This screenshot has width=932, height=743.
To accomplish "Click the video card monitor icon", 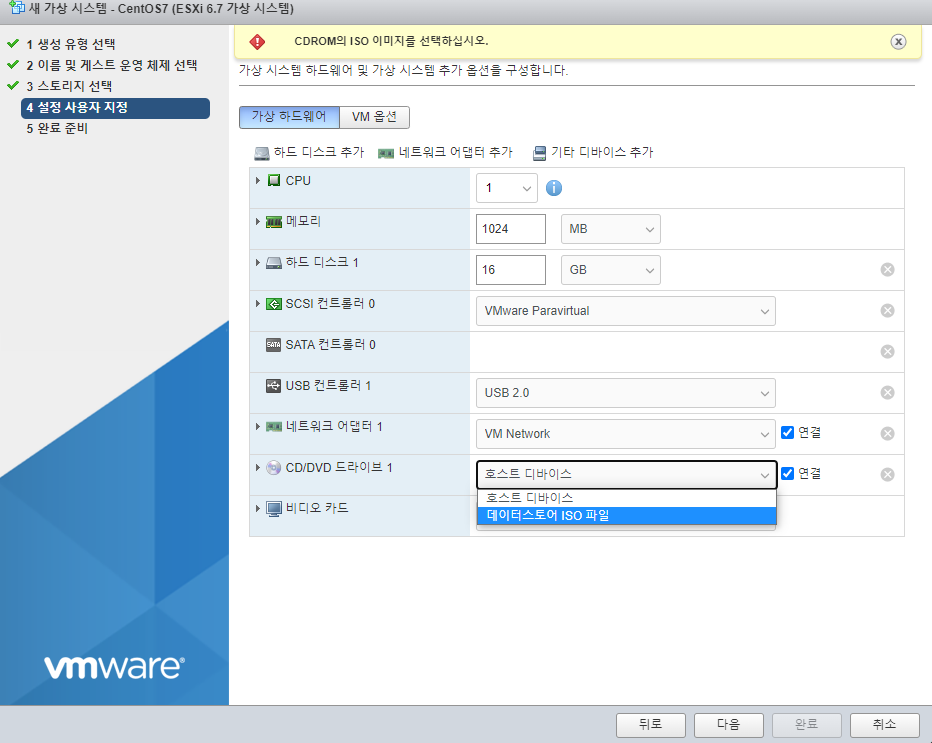I will pyautogui.click(x=273, y=509).
